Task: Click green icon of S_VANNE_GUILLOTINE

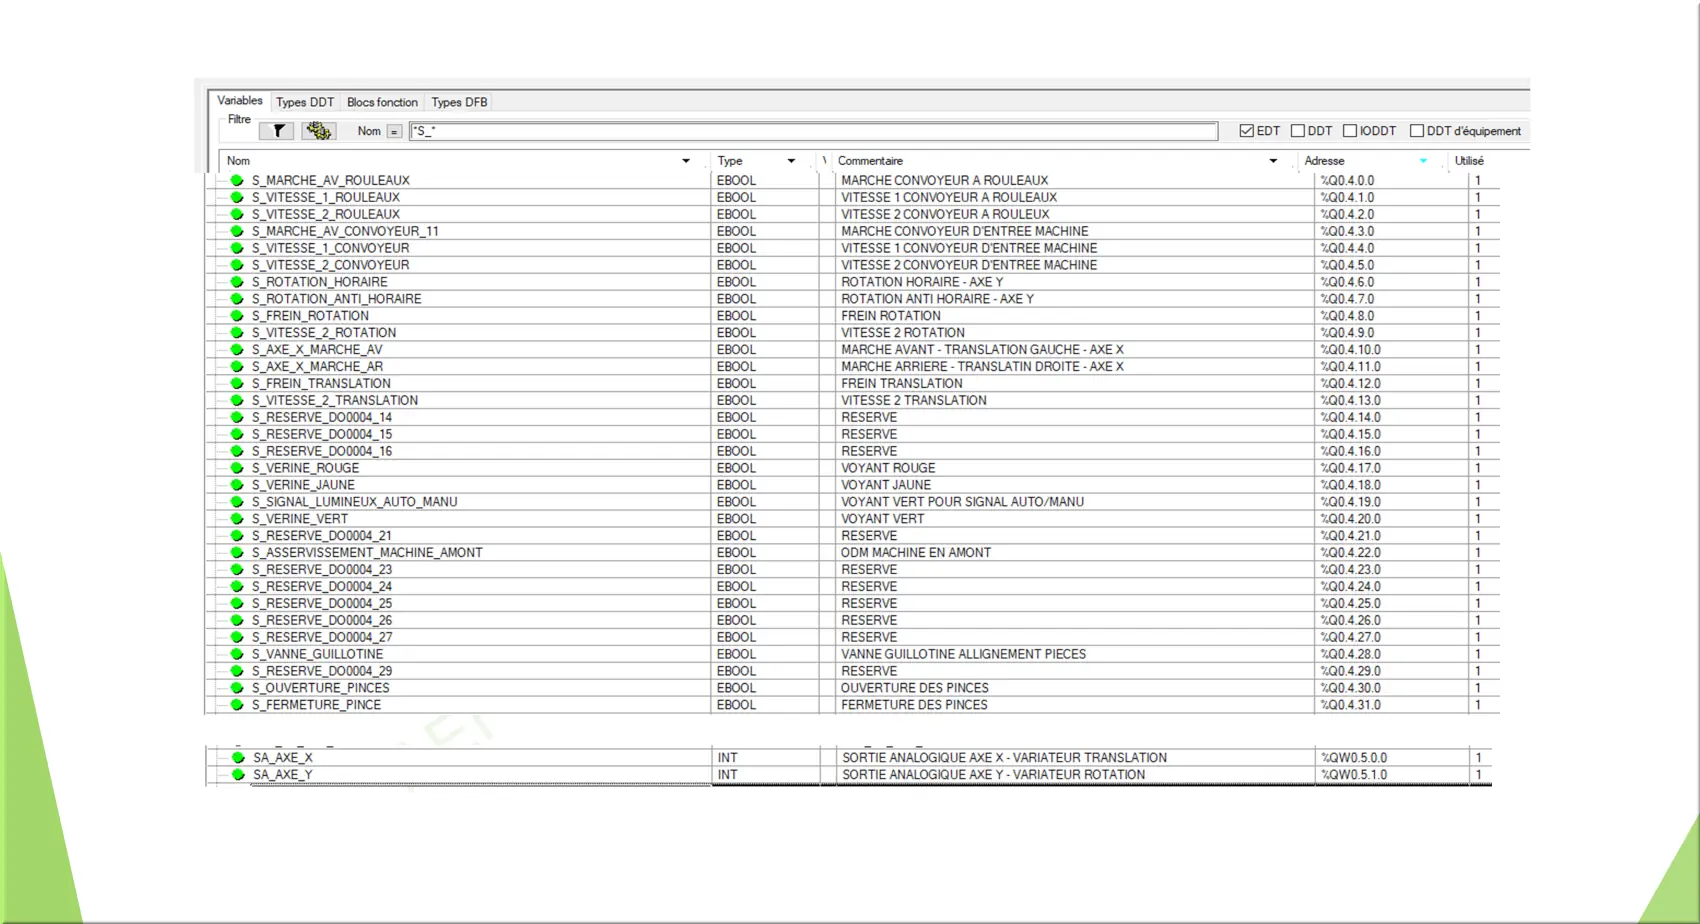Action: (237, 655)
